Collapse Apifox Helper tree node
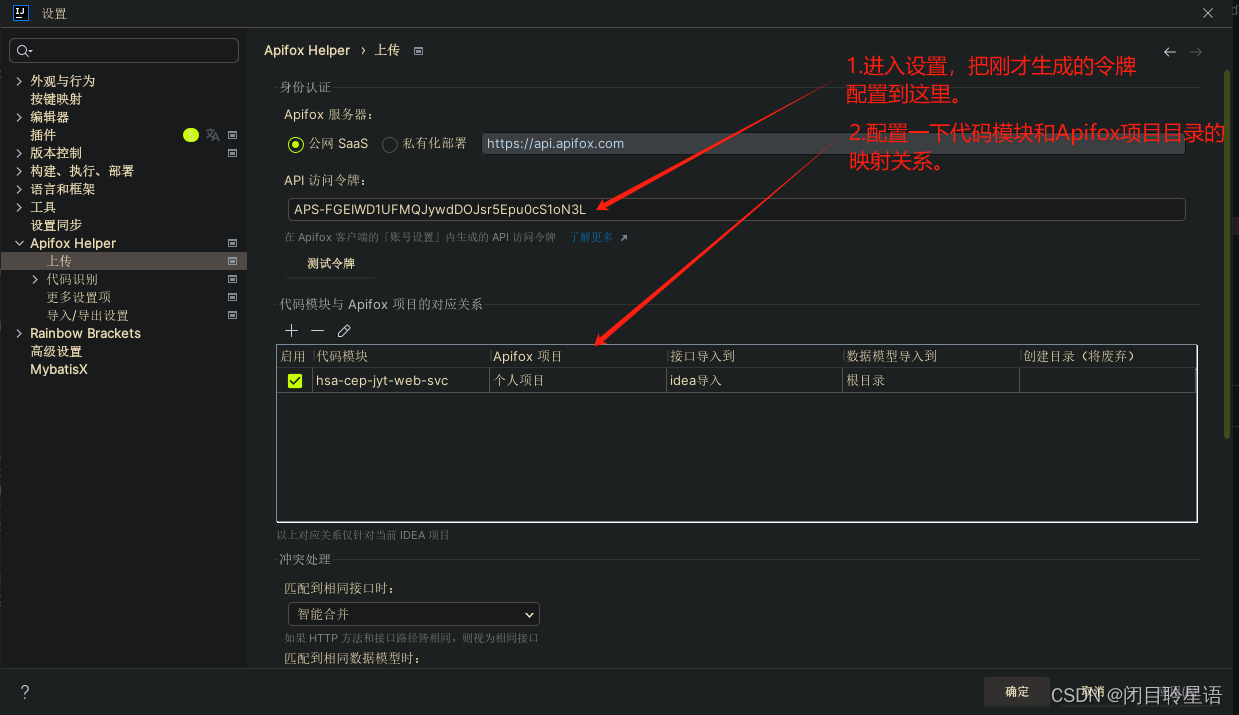This screenshot has height=715, width=1239. point(19,243)
